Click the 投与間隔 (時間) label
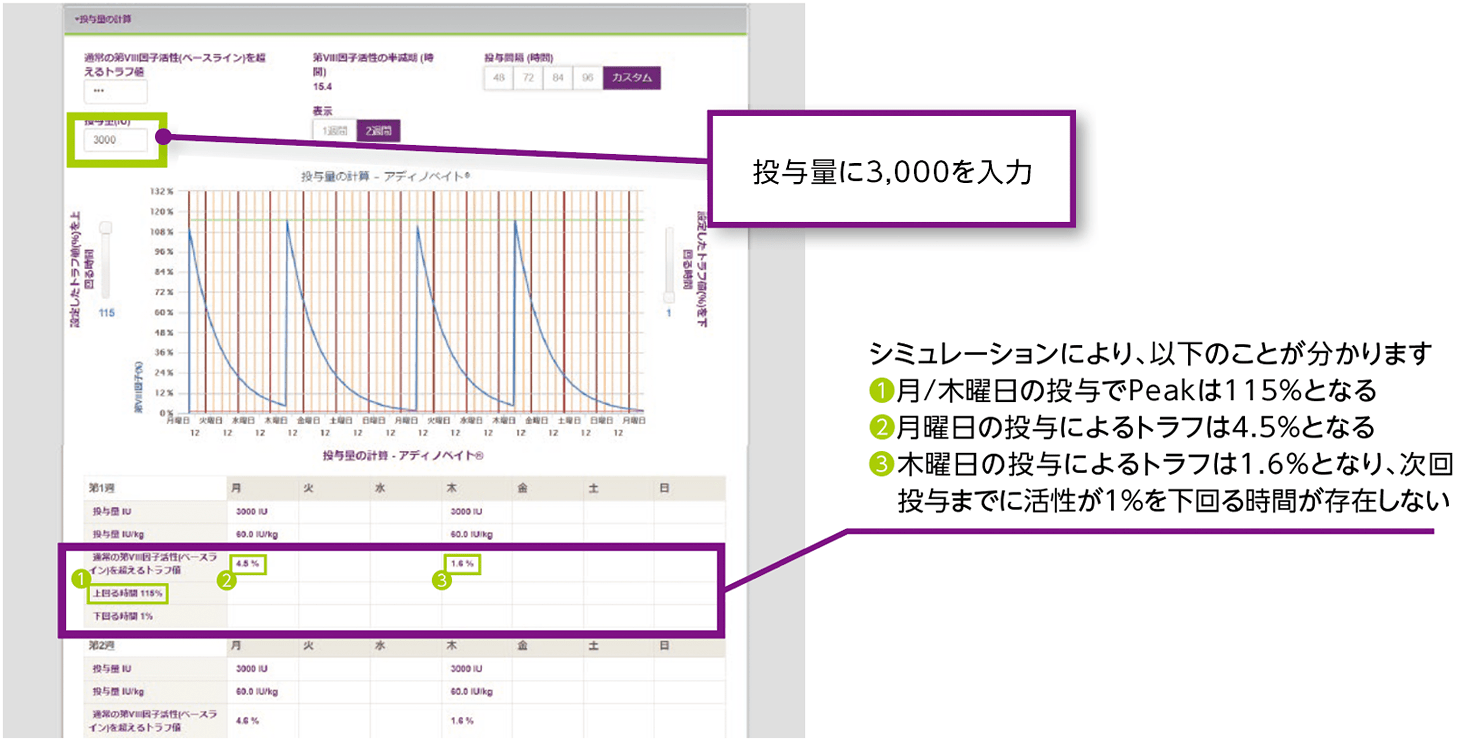 tap(517, 58)
